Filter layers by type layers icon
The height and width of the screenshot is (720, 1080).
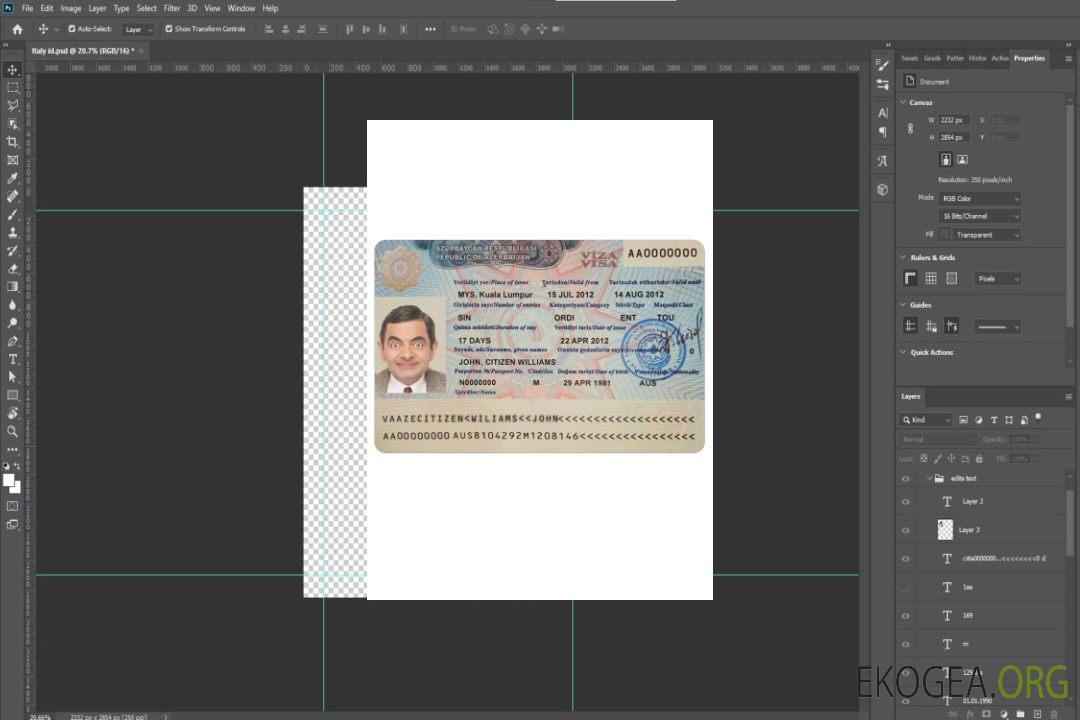click(994, 420)
